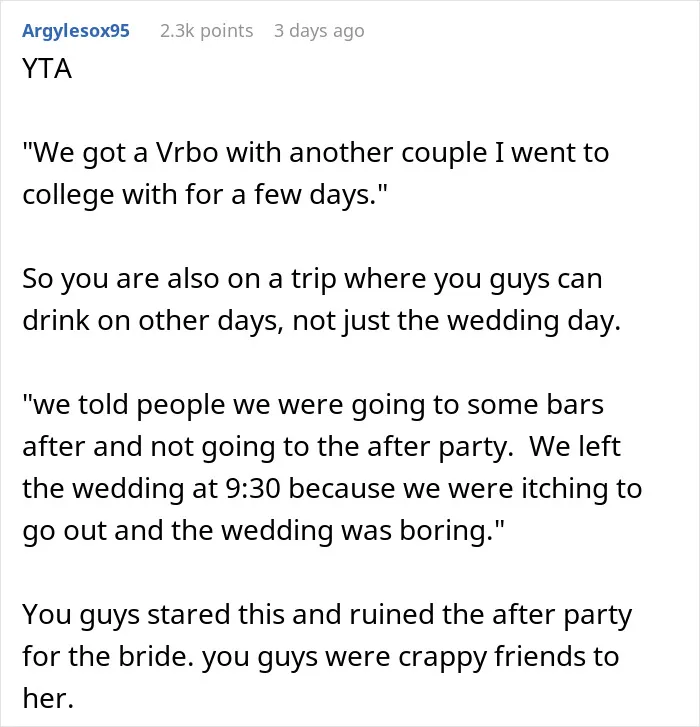Click the line ending with few days
700x727 pixels.
pyautogui.click(x=204, y=194)
